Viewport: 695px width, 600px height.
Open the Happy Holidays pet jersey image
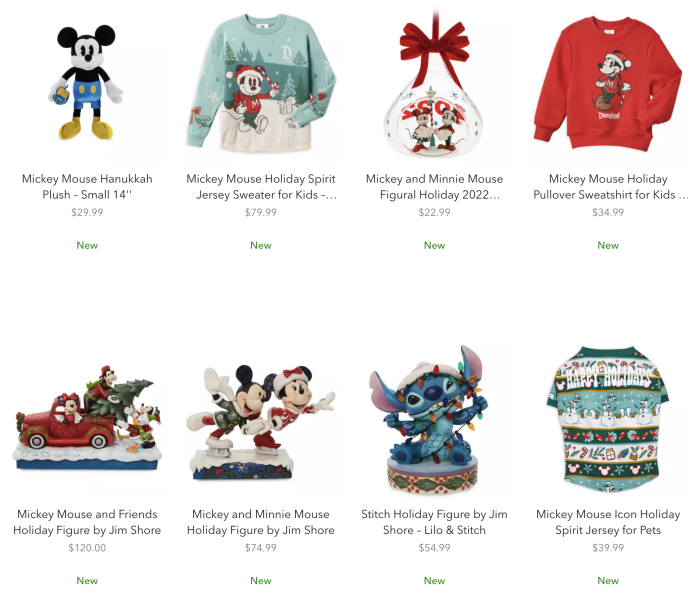click(x=608, y=419)
